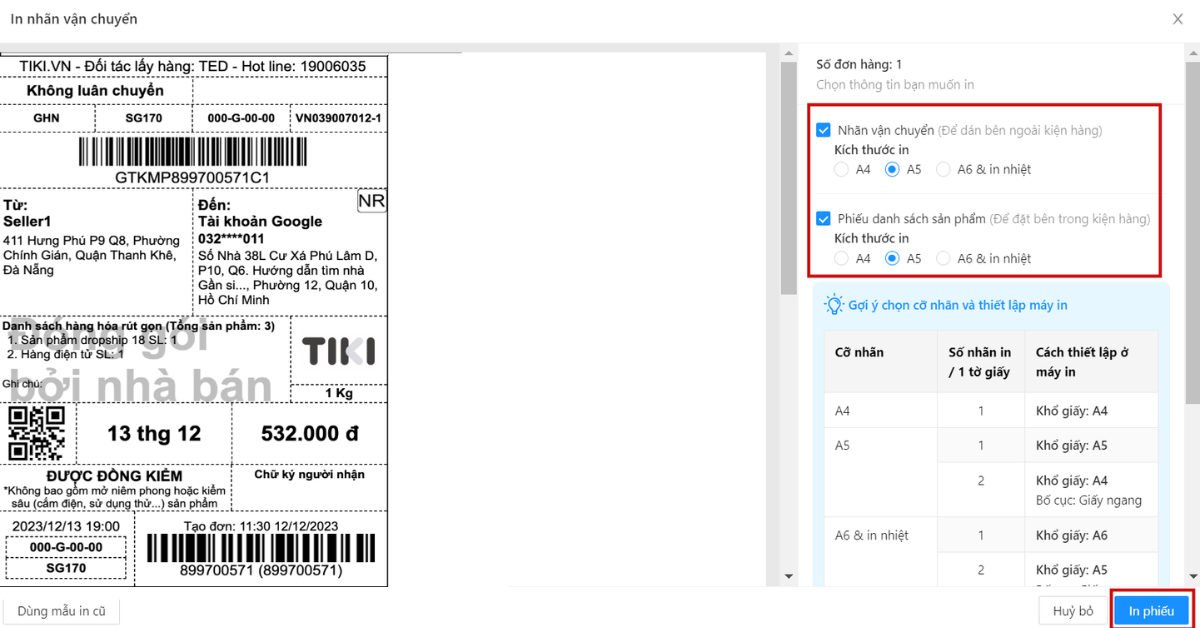Select A4 size for Phiếu danh sách sản phẩm
Screen dimensions: 1200x628
tap(842, 258)
